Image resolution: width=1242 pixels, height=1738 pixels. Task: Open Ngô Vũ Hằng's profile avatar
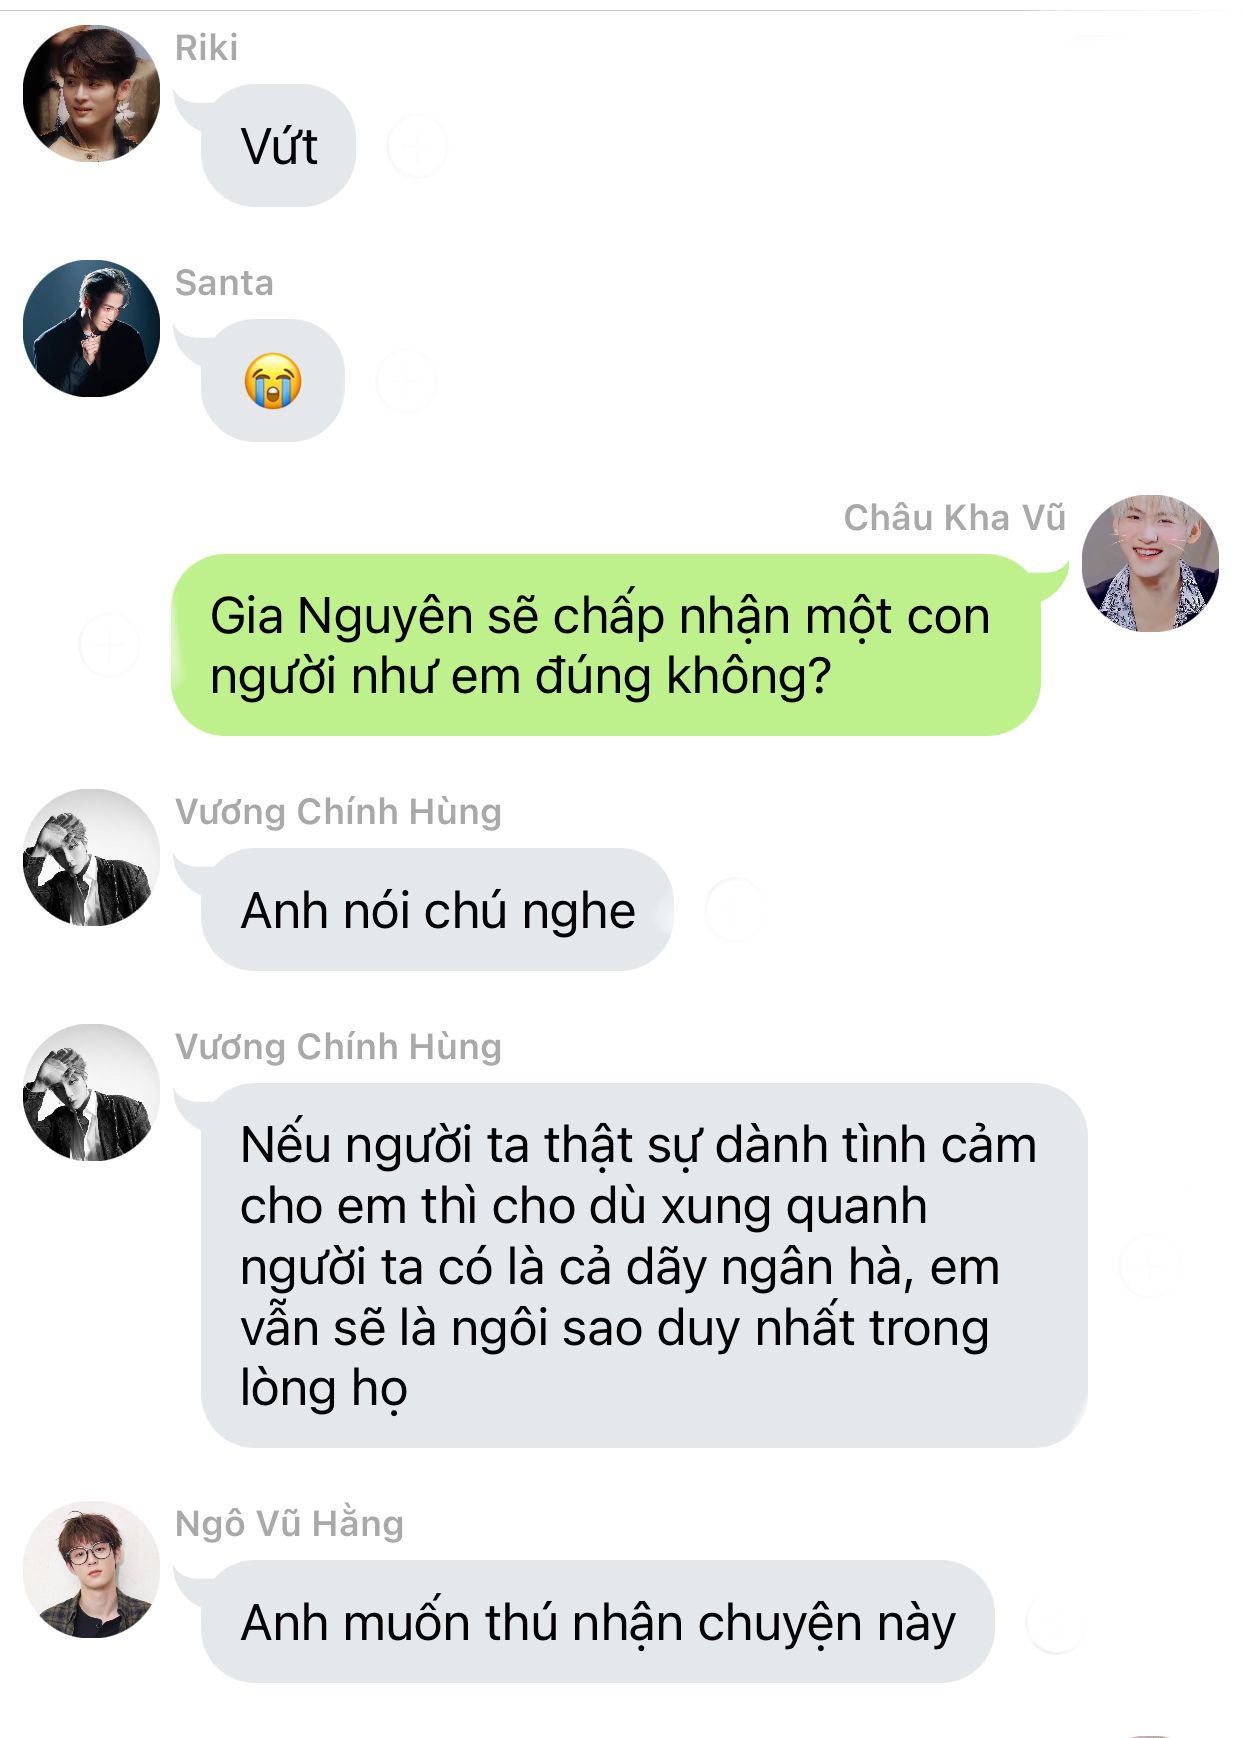point(91,1569)
